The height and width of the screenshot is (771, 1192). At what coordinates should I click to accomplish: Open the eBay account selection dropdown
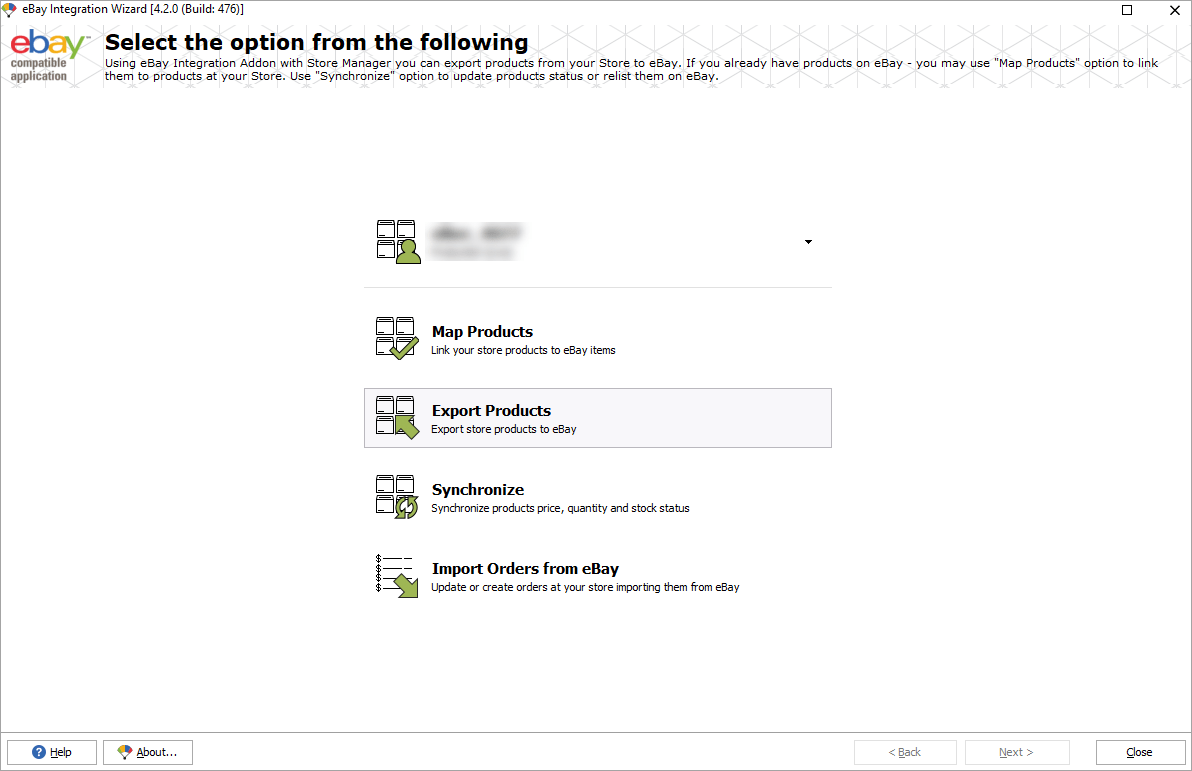(x=807, y=241)
